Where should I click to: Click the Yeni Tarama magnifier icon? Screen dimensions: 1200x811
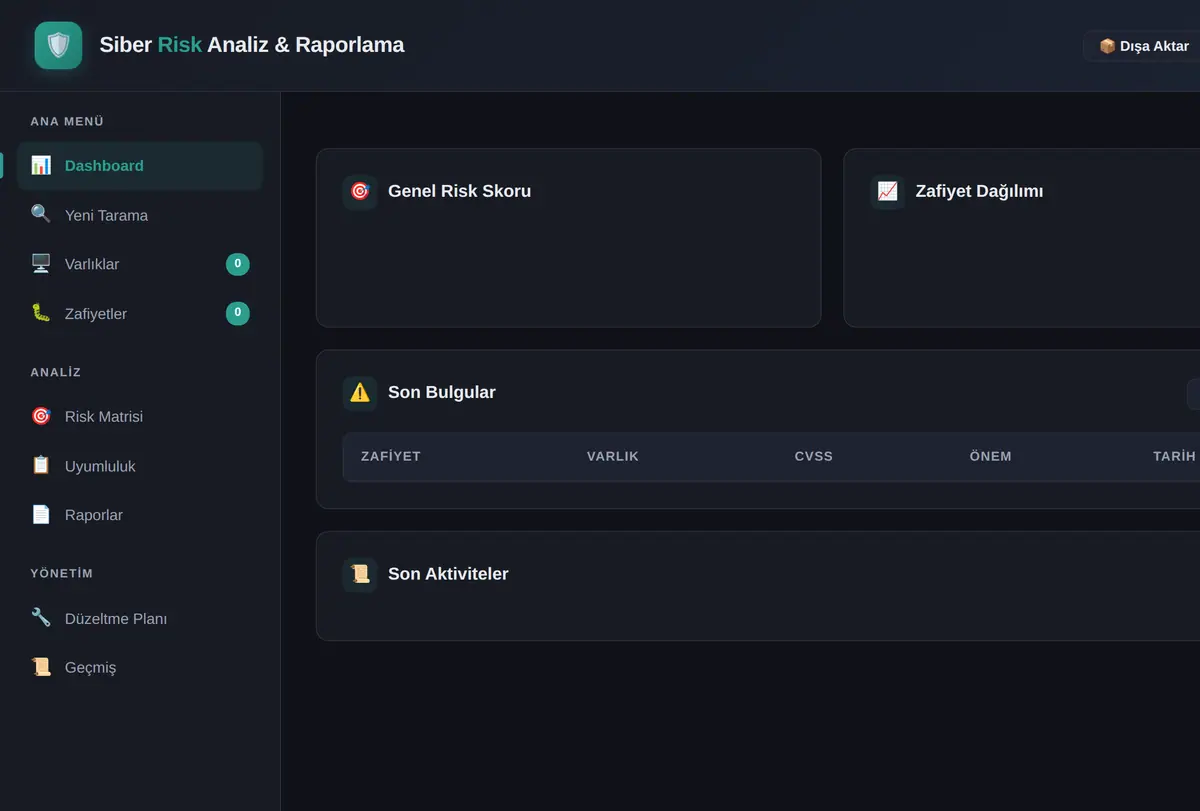click(x=41, y=214)
